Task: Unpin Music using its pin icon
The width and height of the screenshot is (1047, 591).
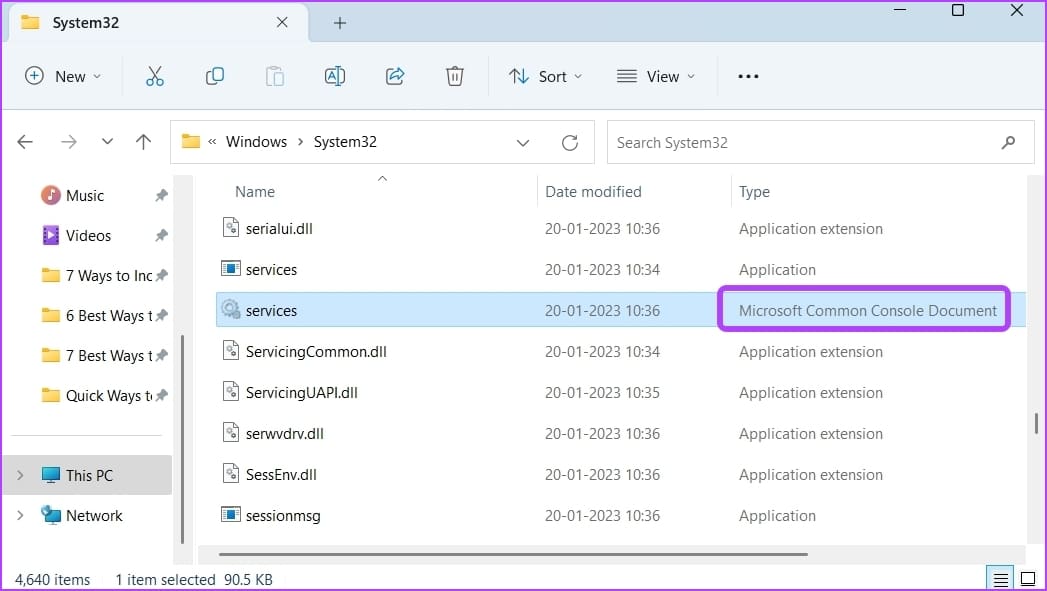Action: click(x=161, y=196)
